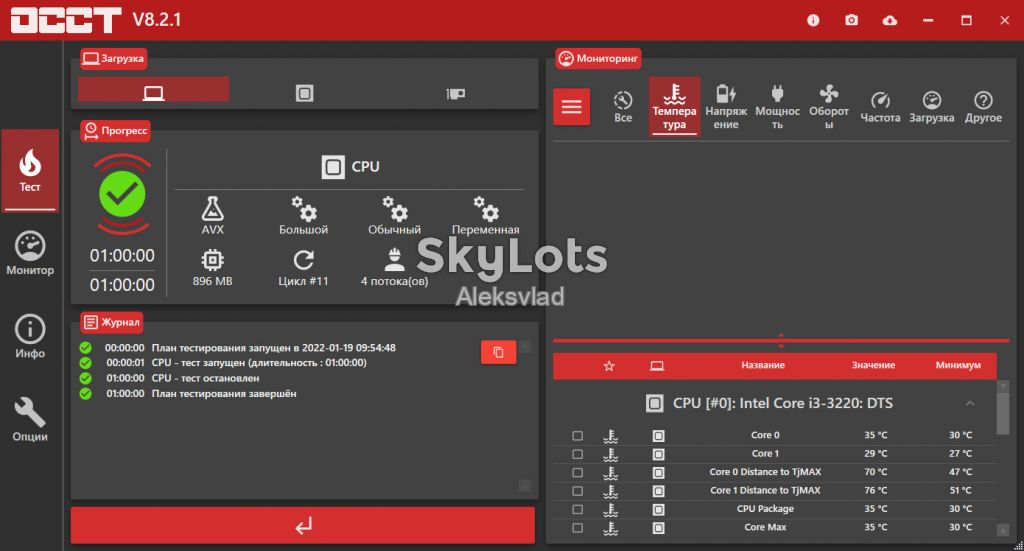Click the sensor list vertical scrollbar
The image size is (1024, 551).
coord(1003,413)
